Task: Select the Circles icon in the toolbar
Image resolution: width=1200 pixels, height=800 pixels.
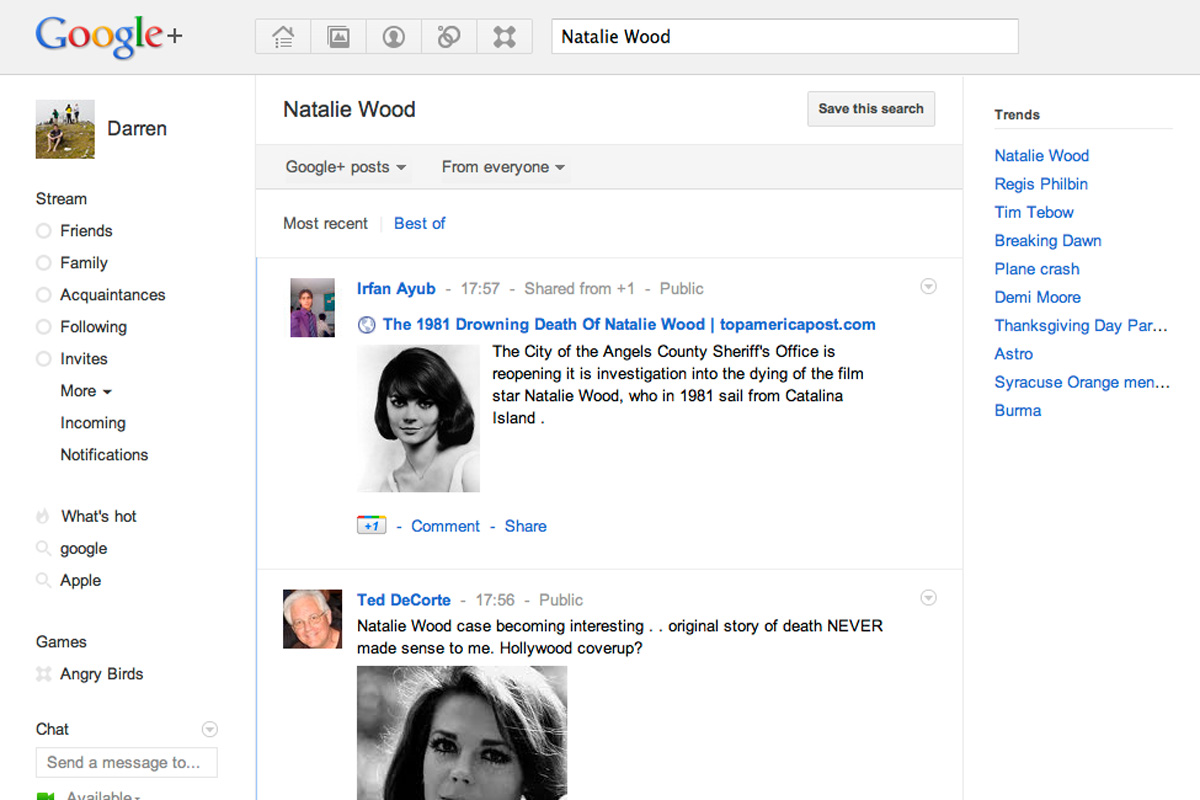Action: coord(449,36)
